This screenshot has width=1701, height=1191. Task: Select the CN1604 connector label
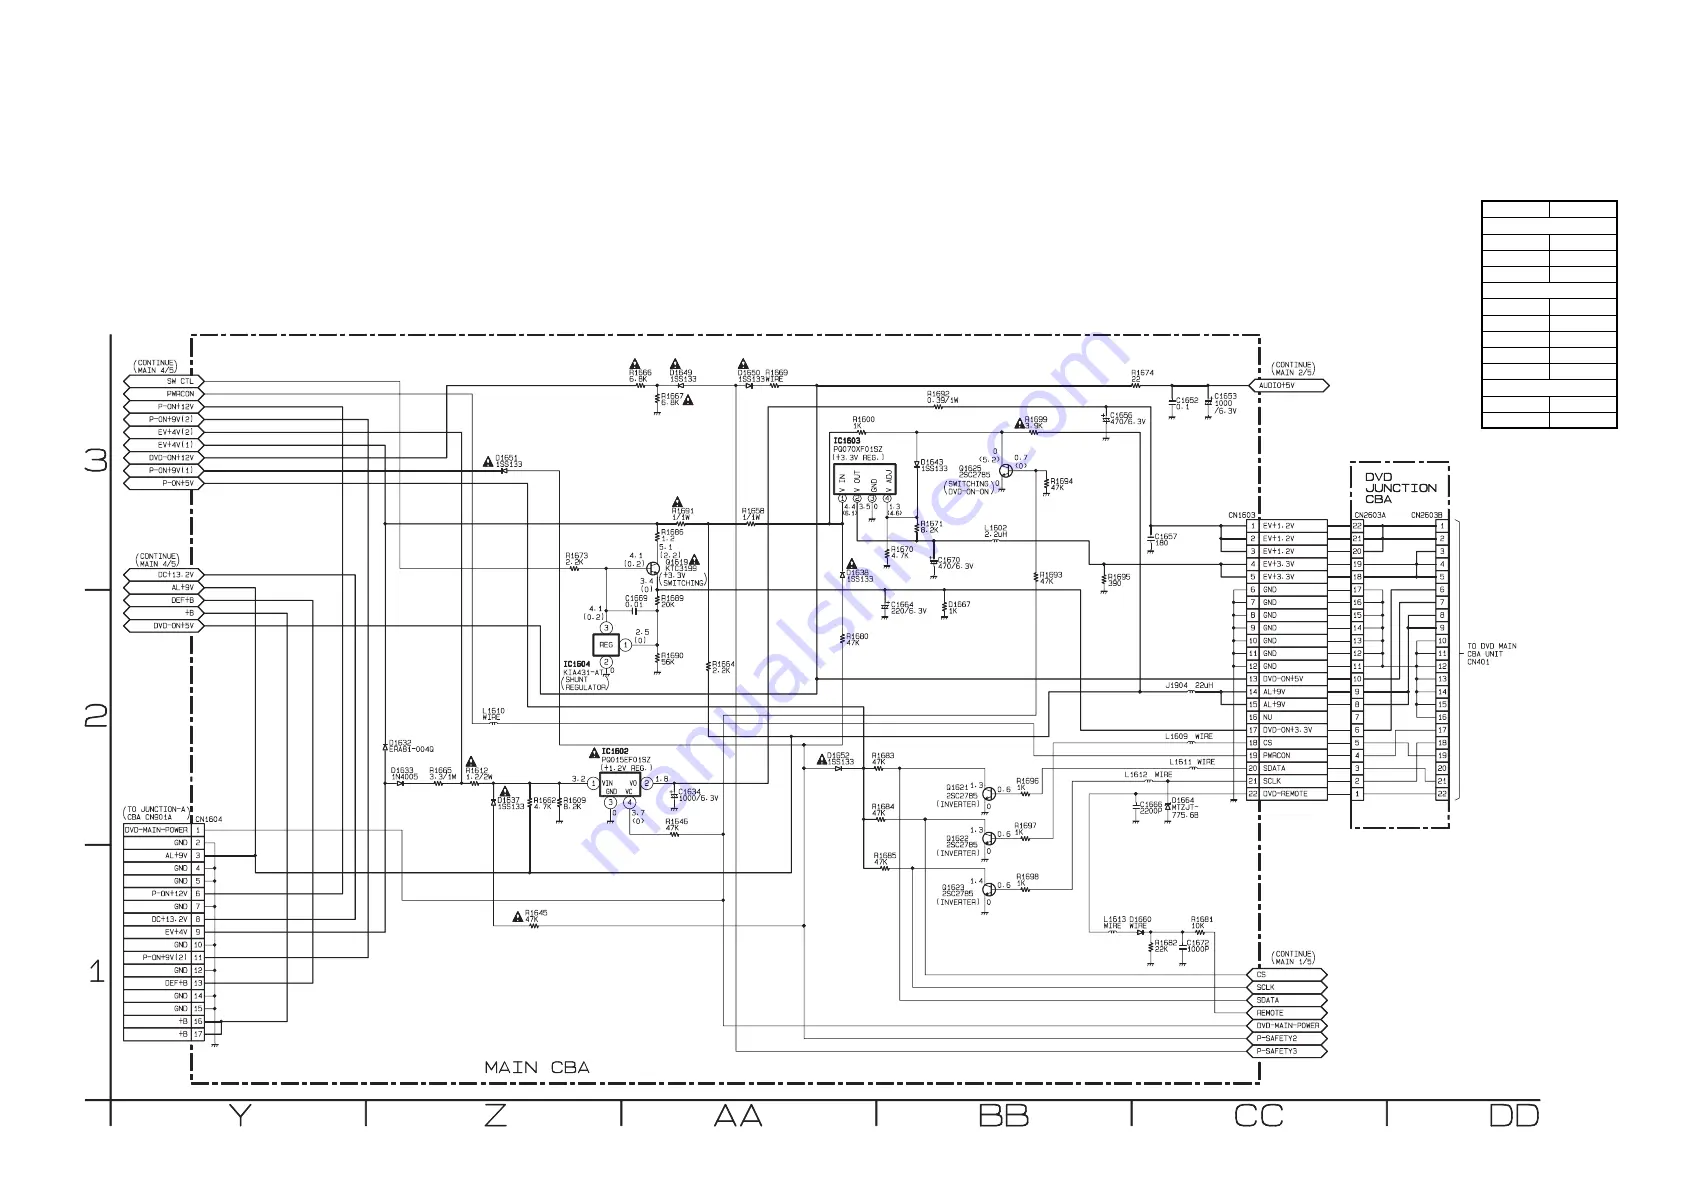coord(209,819)
